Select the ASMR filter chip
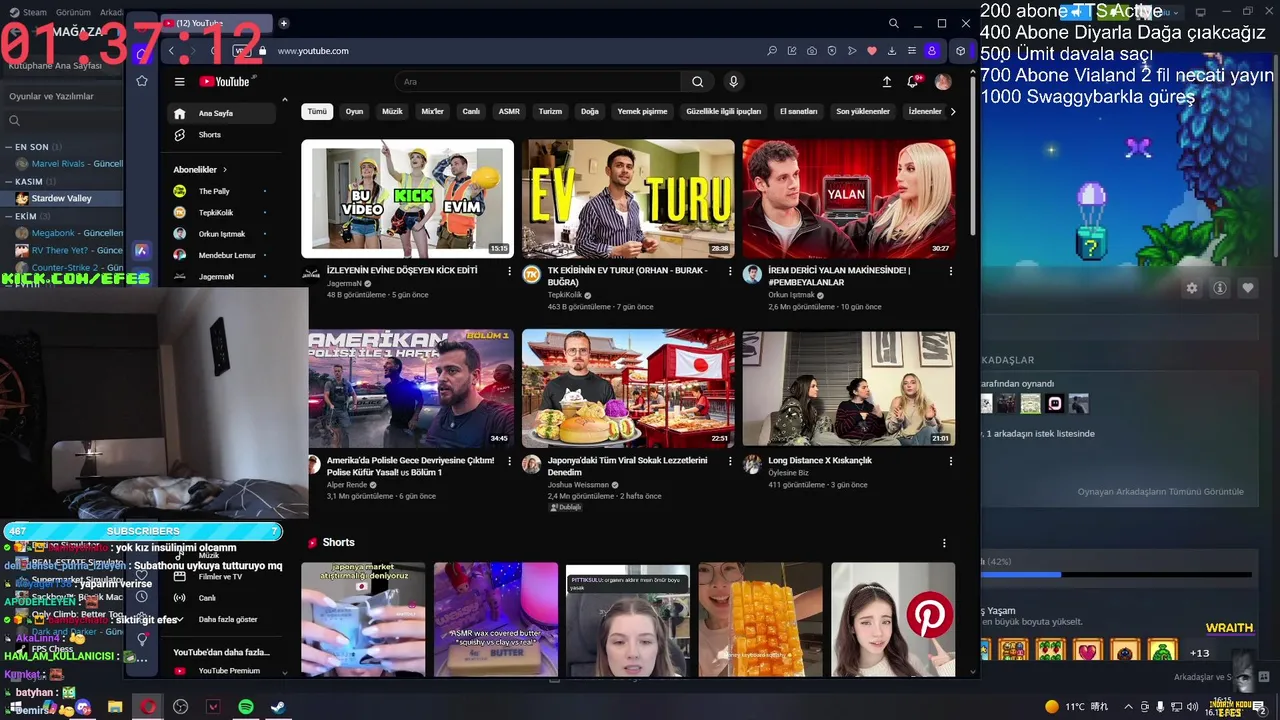This screenshot has width=1280, height=720. pos(509,111)
